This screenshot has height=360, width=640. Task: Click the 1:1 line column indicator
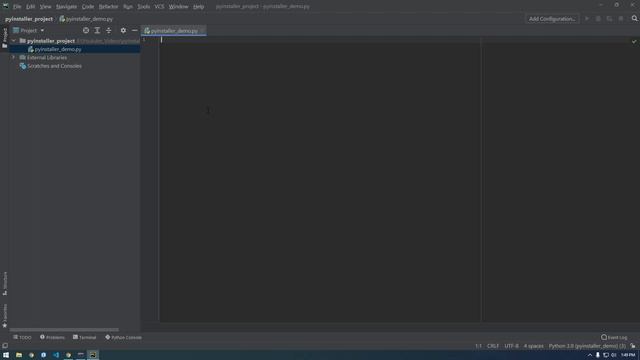tap(478, 346)
